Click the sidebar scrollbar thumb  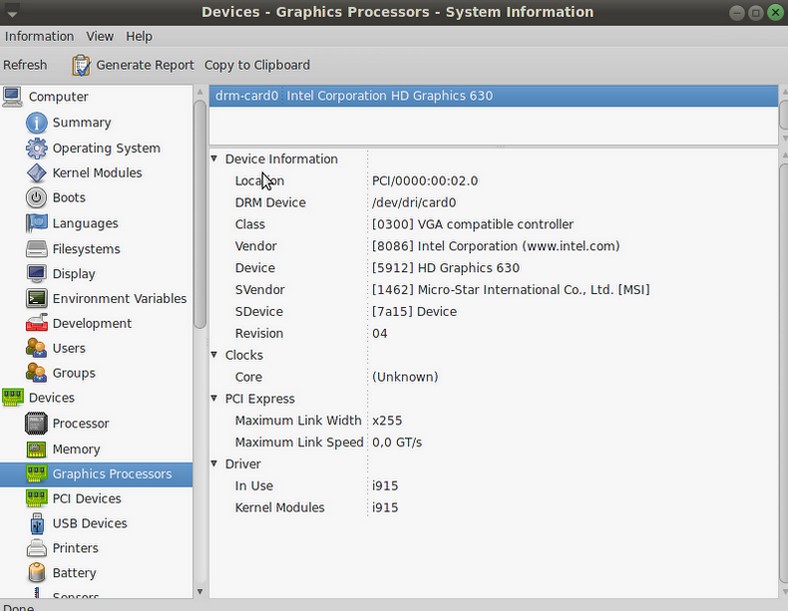click(200, 215)
